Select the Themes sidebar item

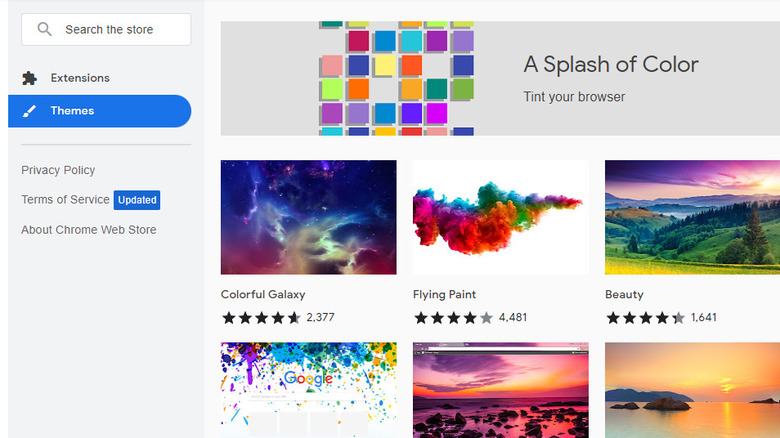[99, 111]
